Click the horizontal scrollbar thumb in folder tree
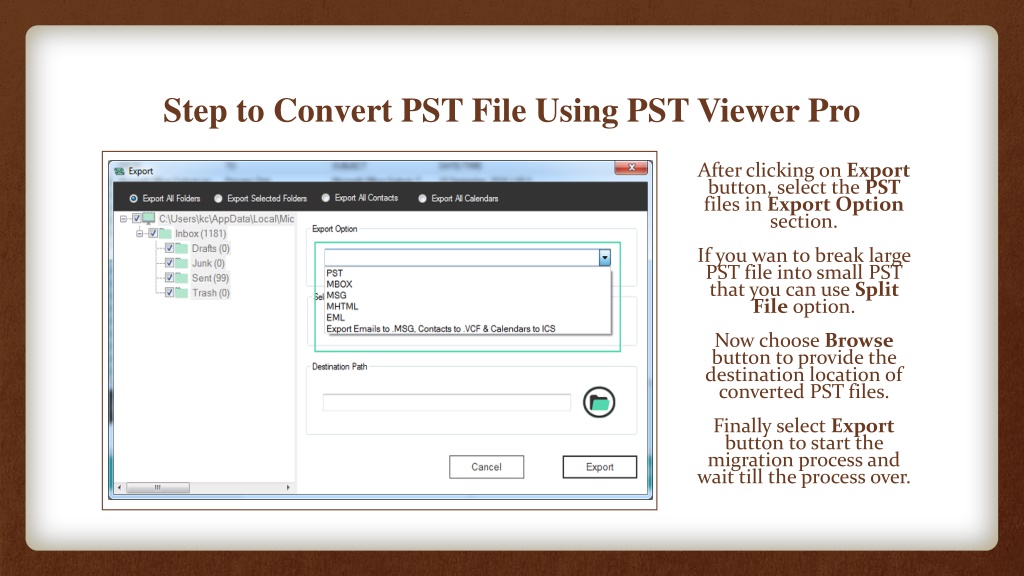1024x576 pixels. point(157,487)
